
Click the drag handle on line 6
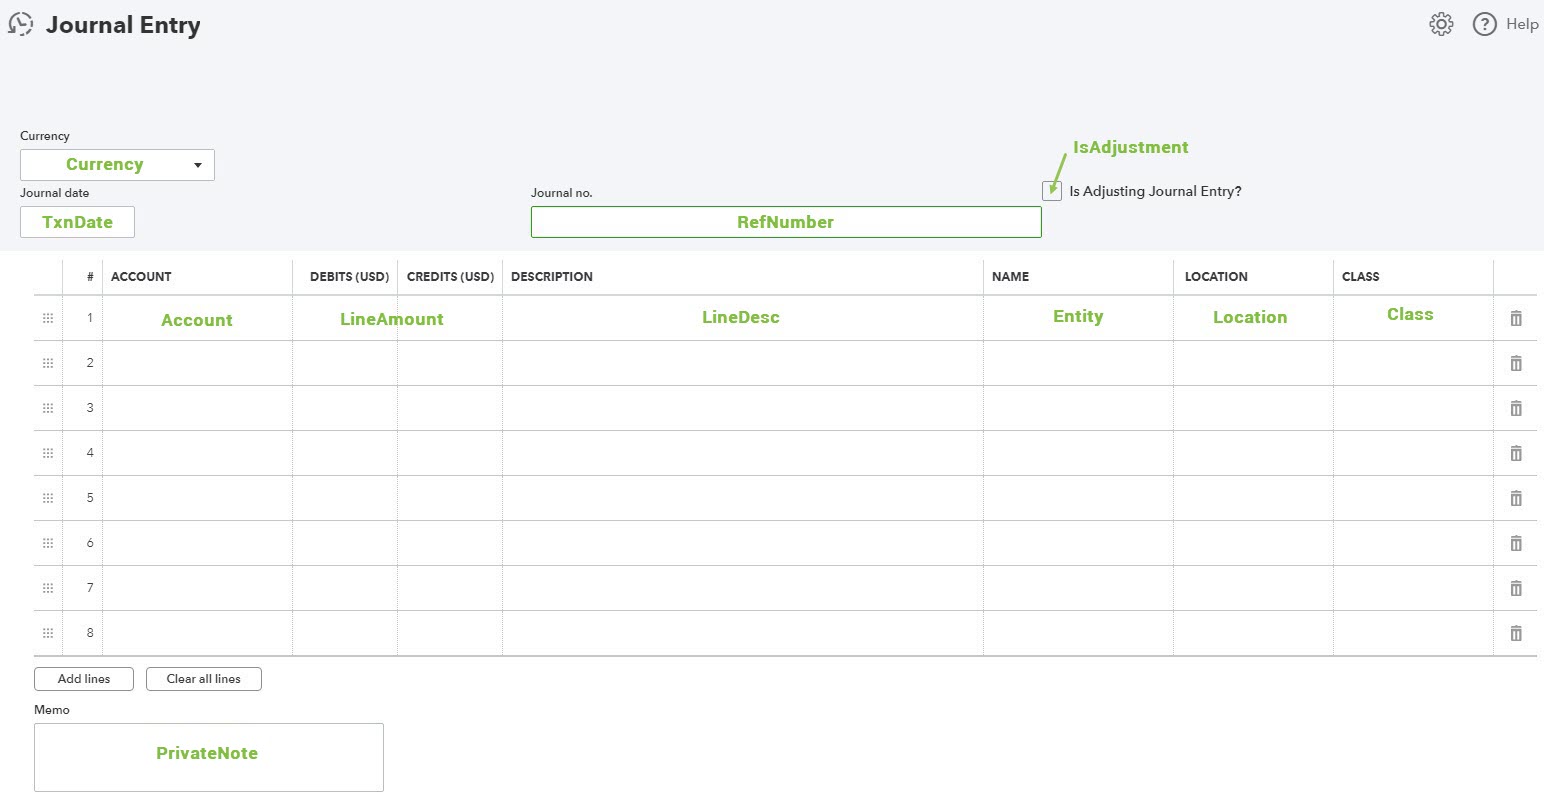click(48, 543)
